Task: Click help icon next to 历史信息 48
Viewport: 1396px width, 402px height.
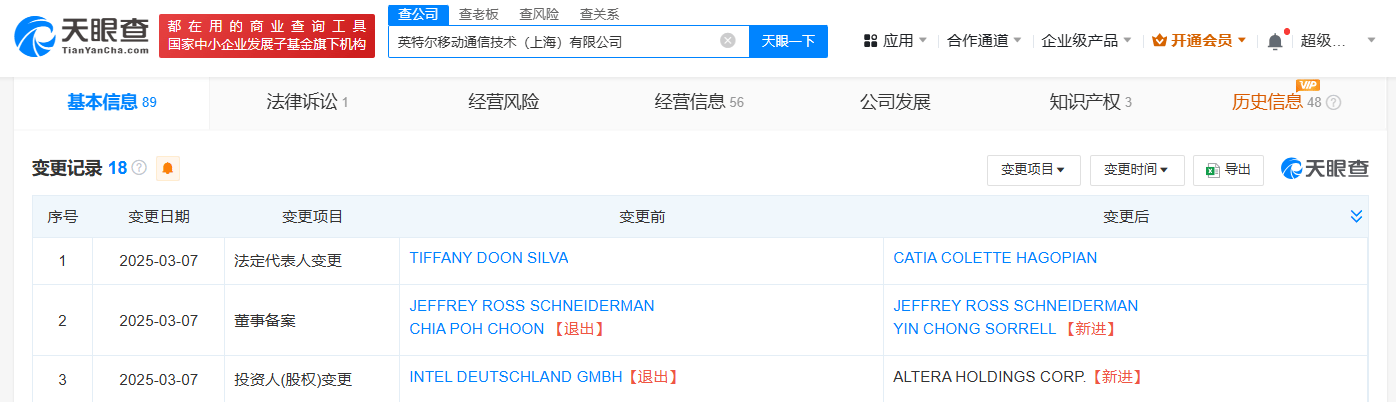Action: (x=1333, y=102)
